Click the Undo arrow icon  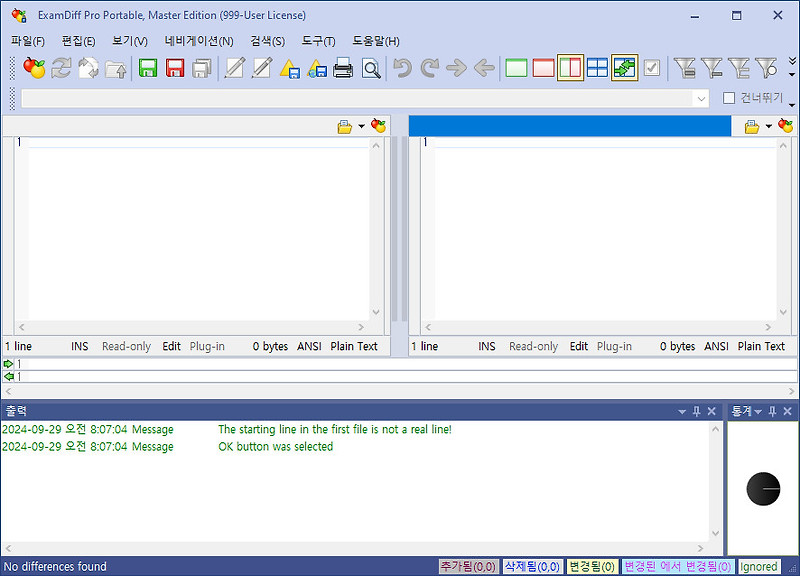point(403,68)
